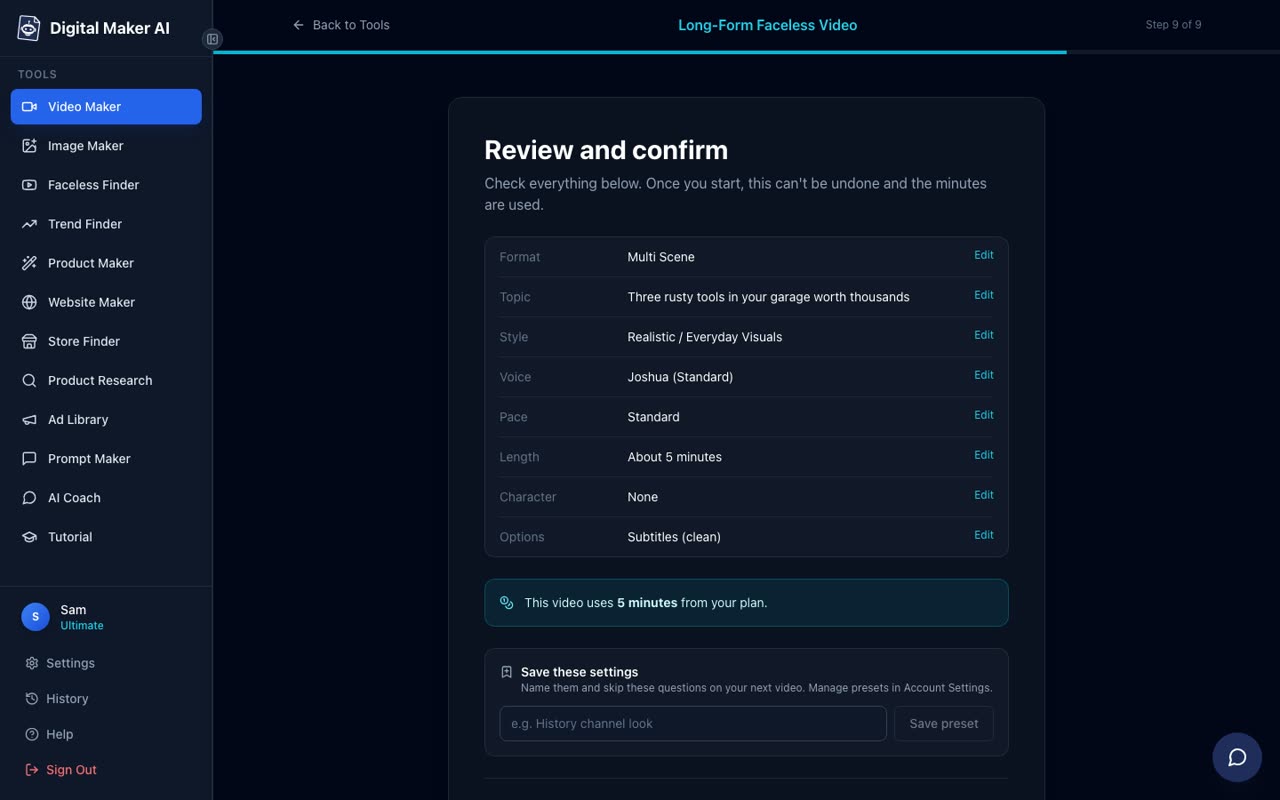Click the Store Finder storefront icon
The width and height of the screenshot is (1280, 800).
click(29, 341)
